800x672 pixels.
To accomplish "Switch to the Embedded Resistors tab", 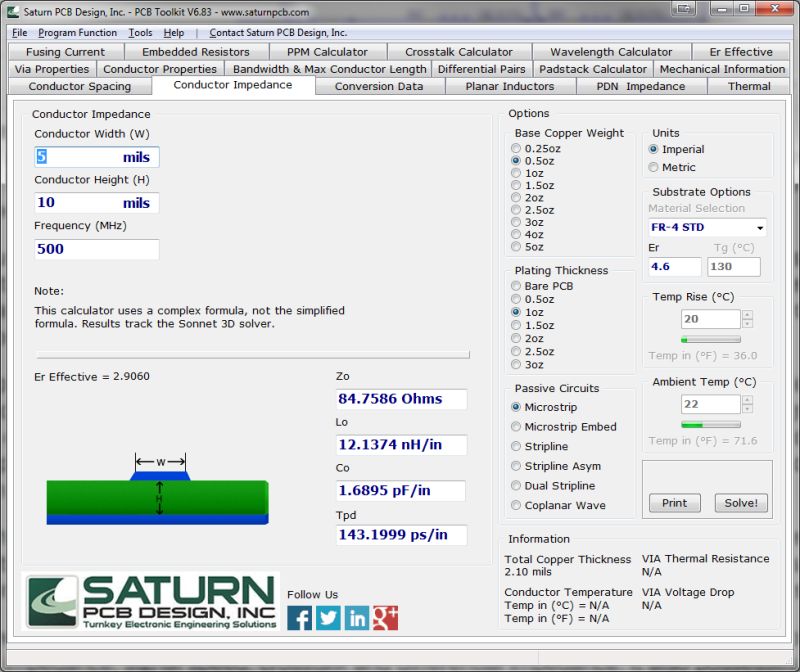I will 196,52.
